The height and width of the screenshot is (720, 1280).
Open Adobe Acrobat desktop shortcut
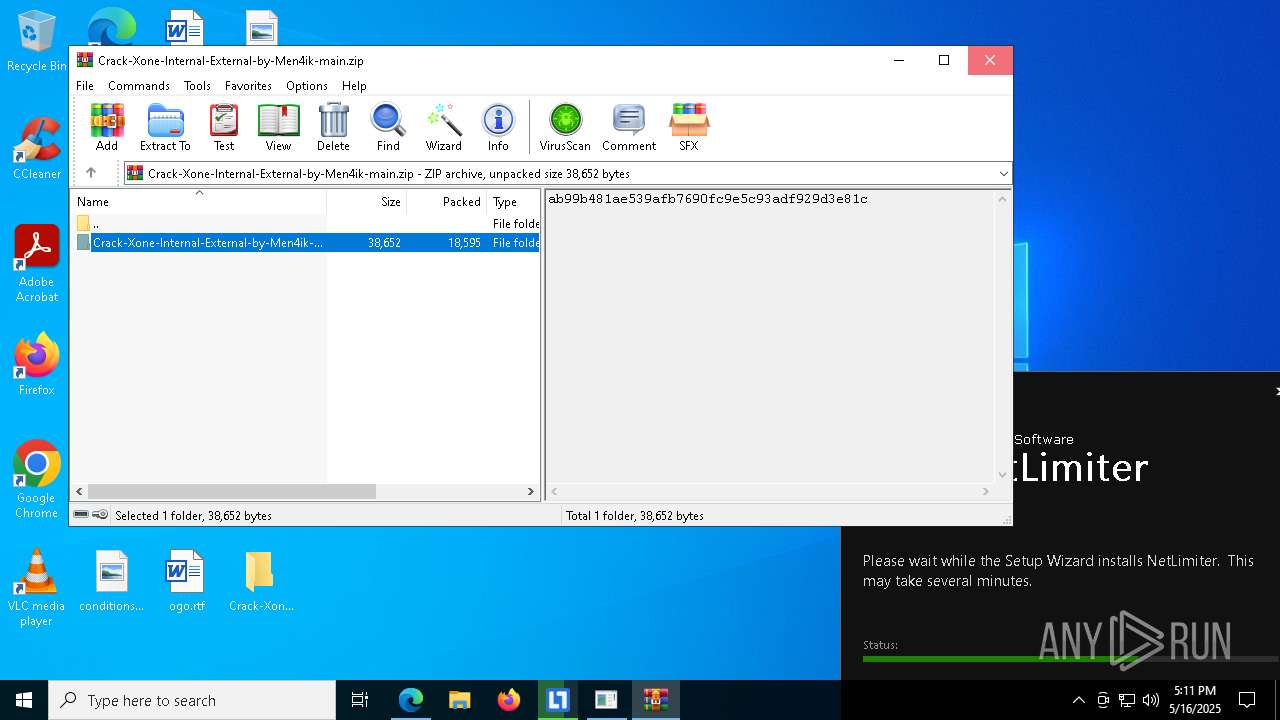37,263
